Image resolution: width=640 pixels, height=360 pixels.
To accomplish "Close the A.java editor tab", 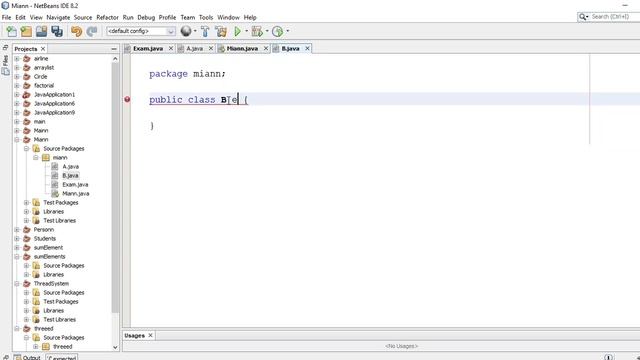I will click(211, 48).
